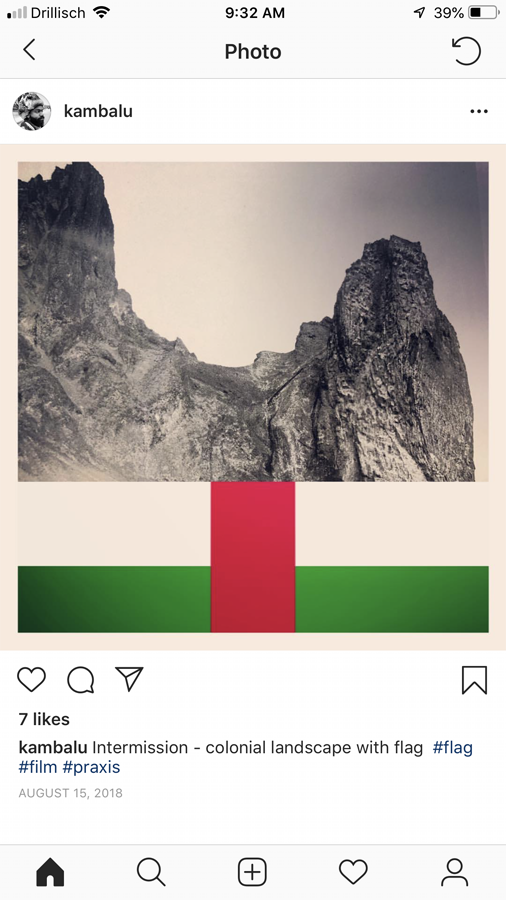Open kambalu's profile picture
Viewport: 506px width, 900px height.
[32, 111]
